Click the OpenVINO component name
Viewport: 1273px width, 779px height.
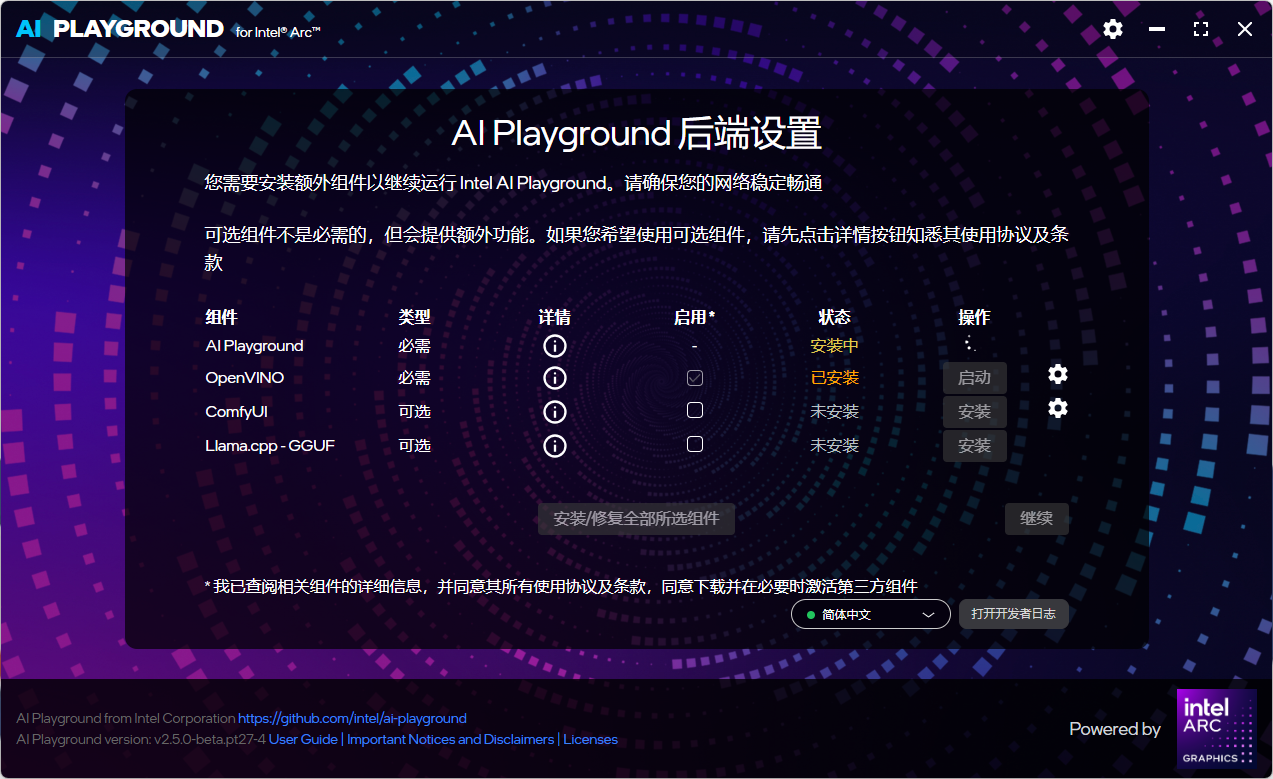[244, 378]
